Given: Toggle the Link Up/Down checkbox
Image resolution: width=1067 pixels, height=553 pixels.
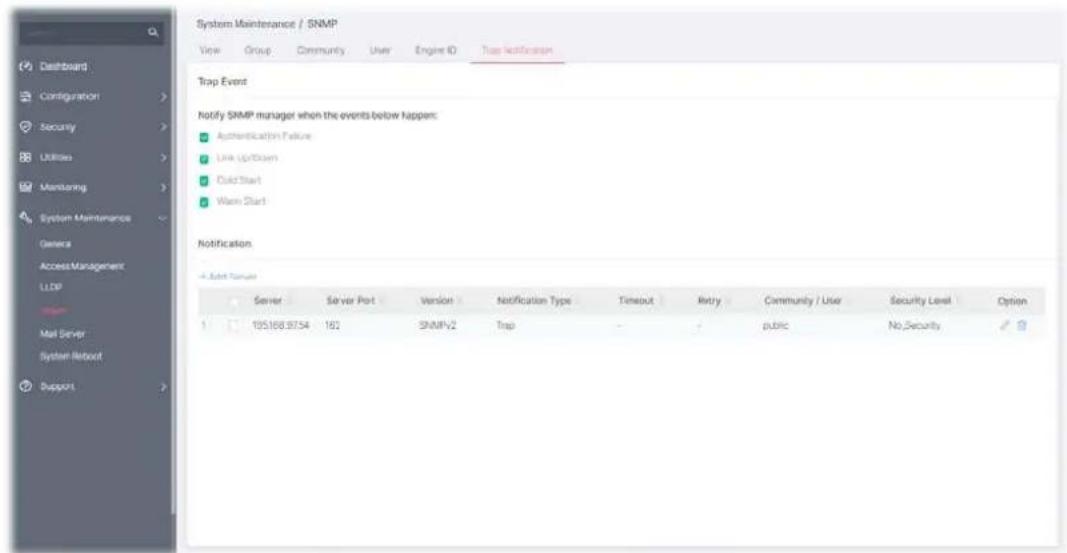Looking at the screenshot, I should click(x=204, y=159).
